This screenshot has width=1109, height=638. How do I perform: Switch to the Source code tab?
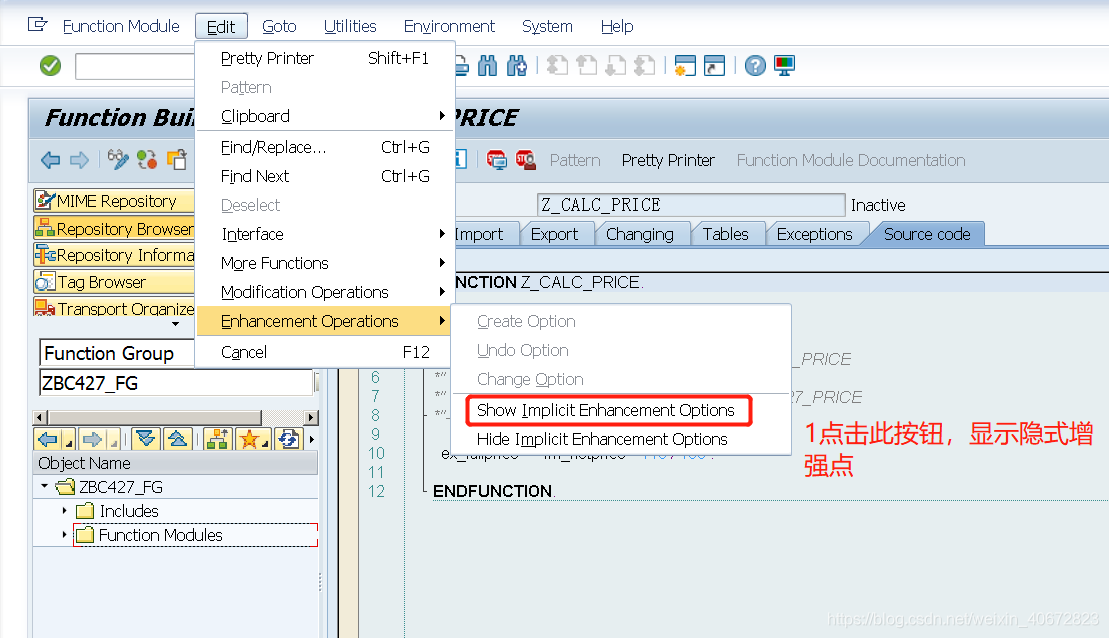pyautogui.click(x=927, y=234)
